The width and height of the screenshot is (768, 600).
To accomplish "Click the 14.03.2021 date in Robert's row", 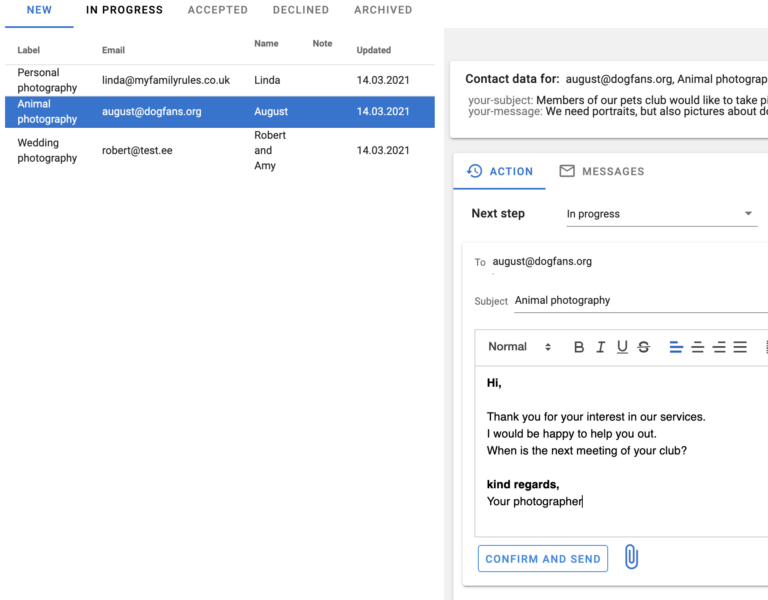I will pos(383,150).
